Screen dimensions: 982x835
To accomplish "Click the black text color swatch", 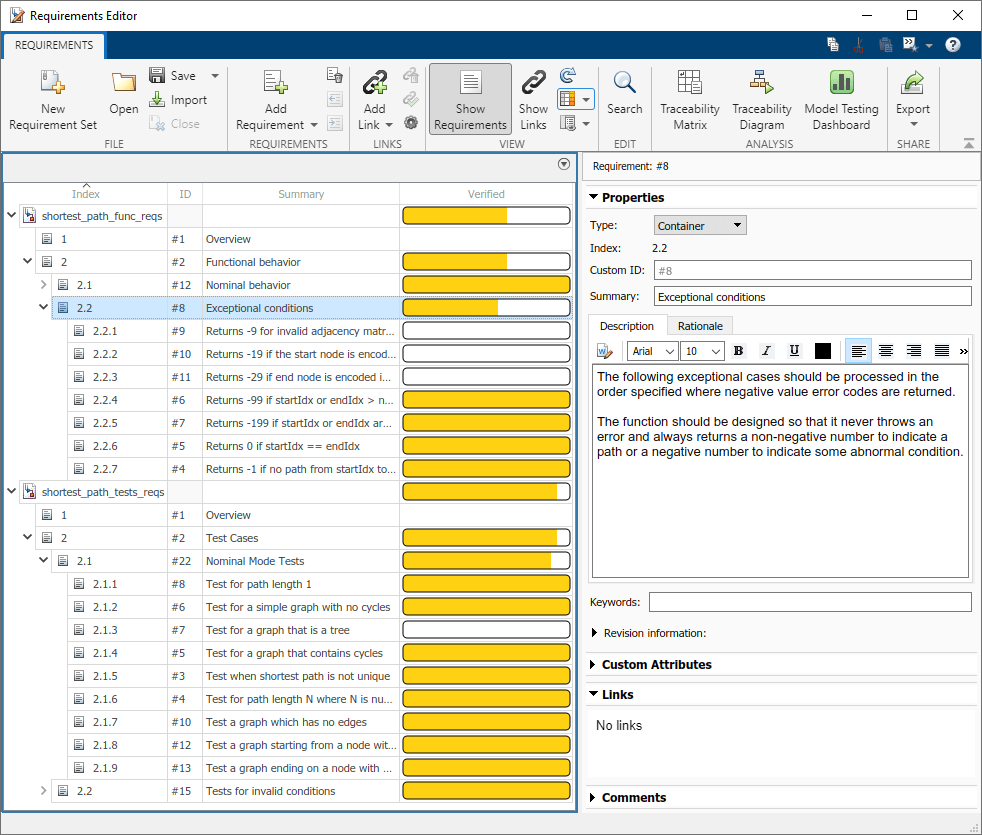I will point(823,351).
